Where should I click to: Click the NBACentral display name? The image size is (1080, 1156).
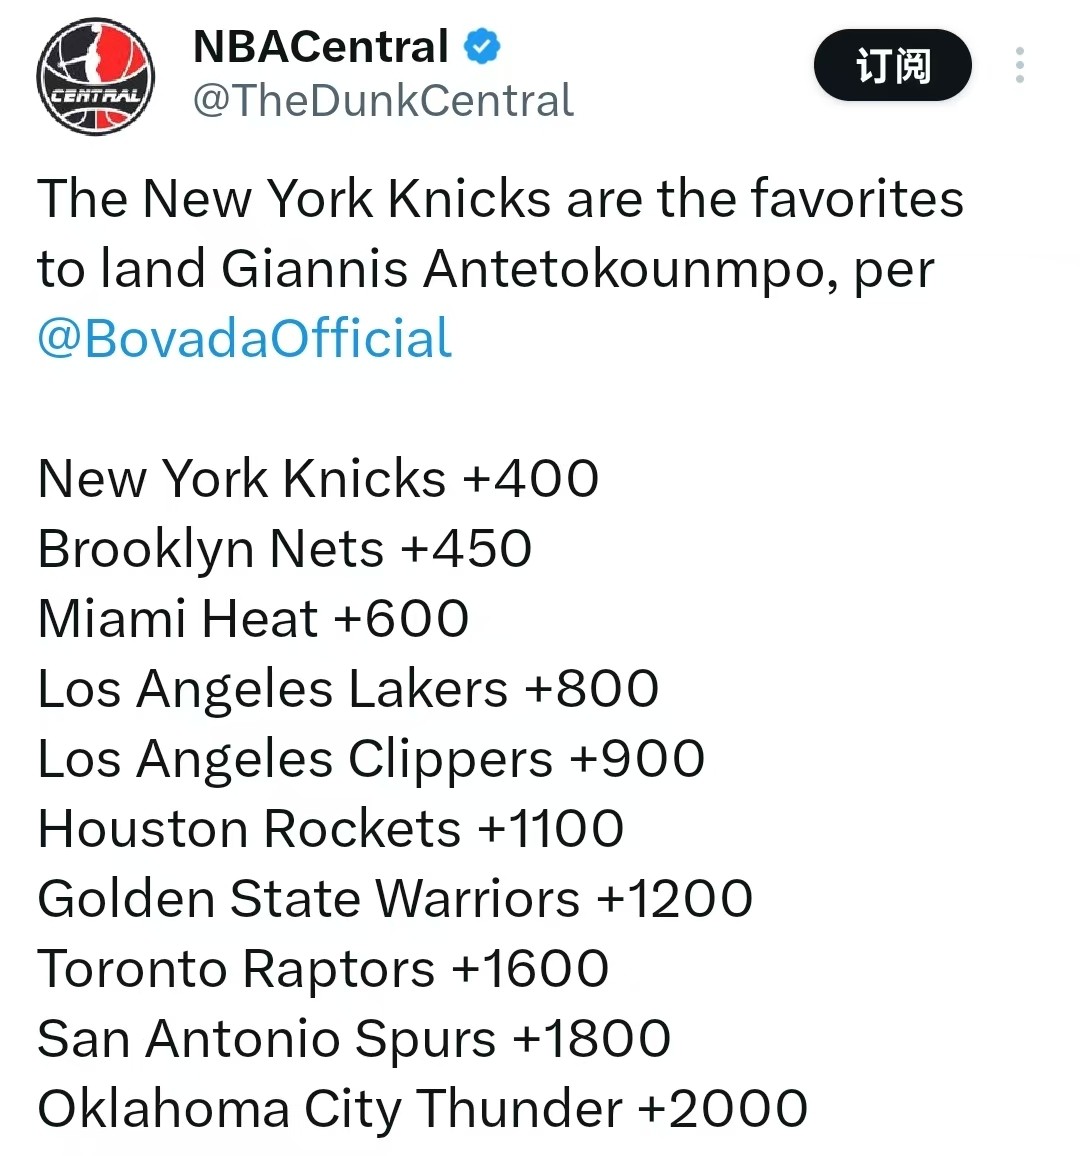(x=320, y=46)
